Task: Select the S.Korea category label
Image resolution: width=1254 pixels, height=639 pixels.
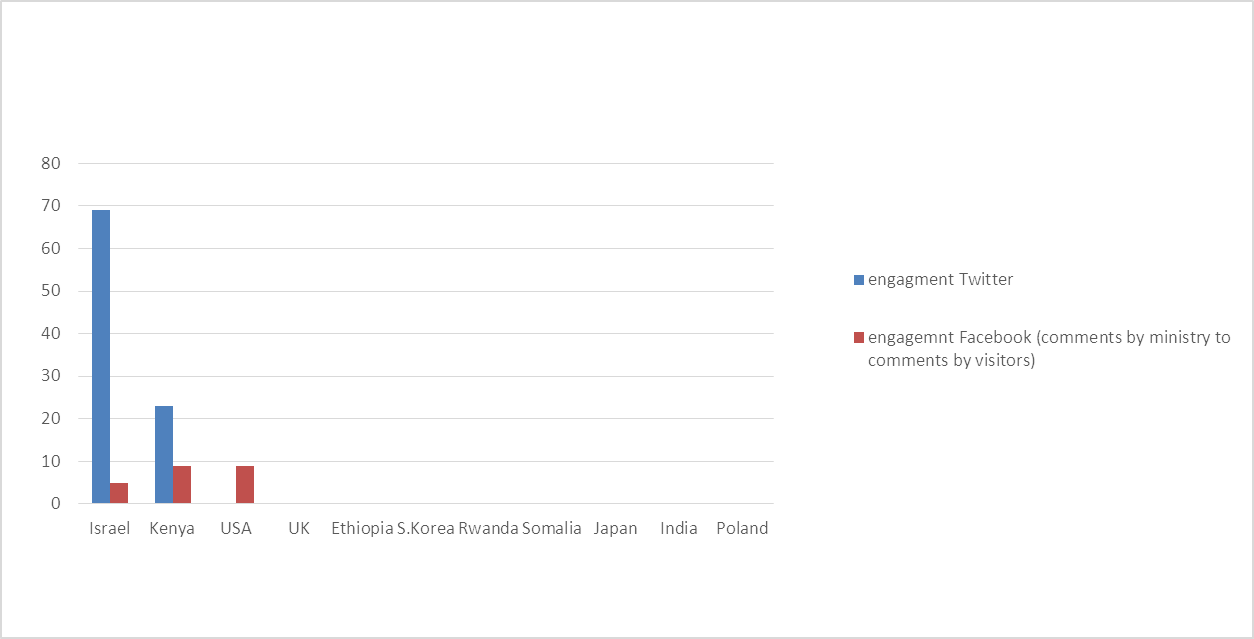Action: (x=426, y=528)
